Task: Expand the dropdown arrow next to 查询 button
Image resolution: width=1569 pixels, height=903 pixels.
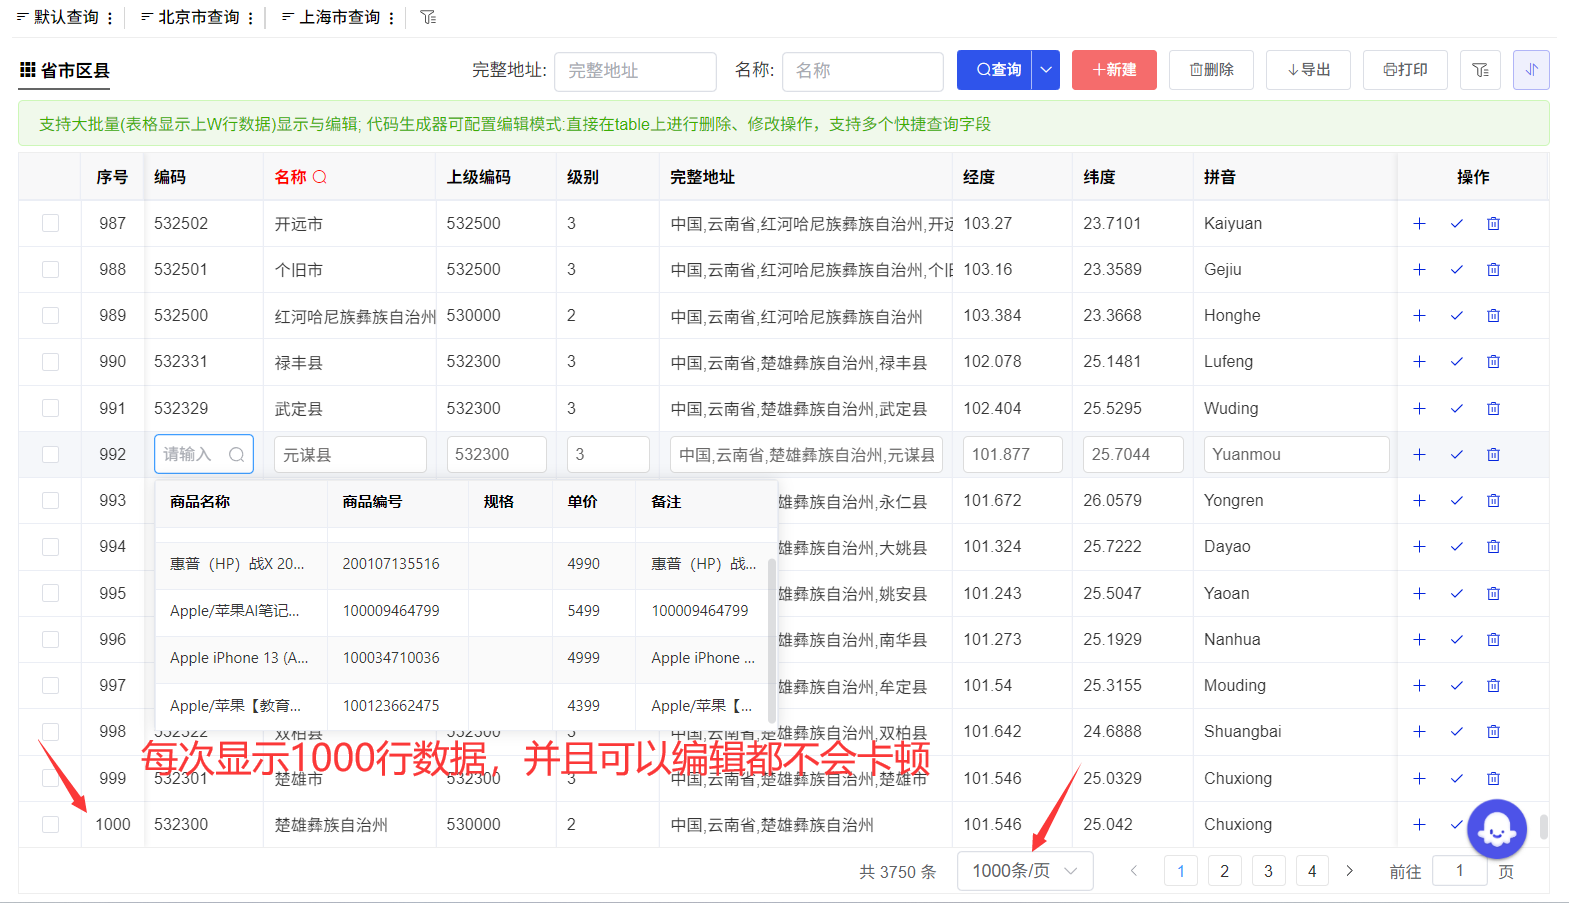Action: (1046, 70)
